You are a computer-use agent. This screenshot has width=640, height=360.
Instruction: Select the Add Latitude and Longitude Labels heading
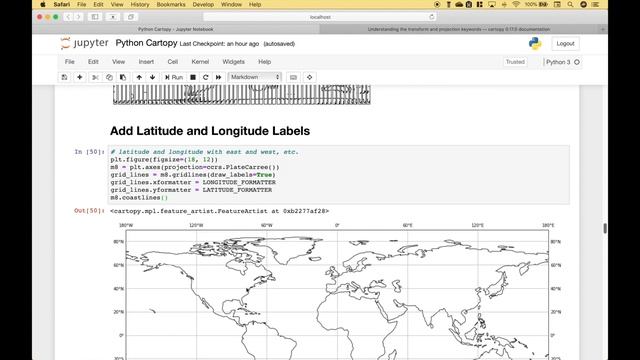[210, 131]
